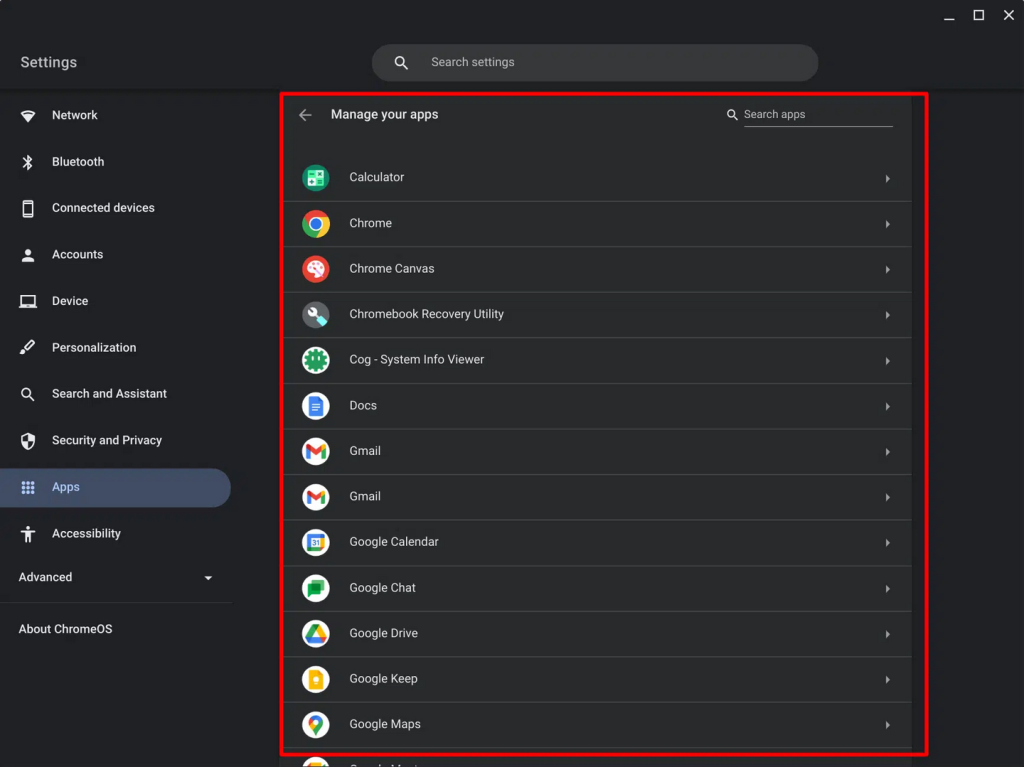The height and width of the screenshot is (767, 1024).
Task: Click the "Chrome Canvas" app name
Action: pyautogui.click(x=392, y=269)
